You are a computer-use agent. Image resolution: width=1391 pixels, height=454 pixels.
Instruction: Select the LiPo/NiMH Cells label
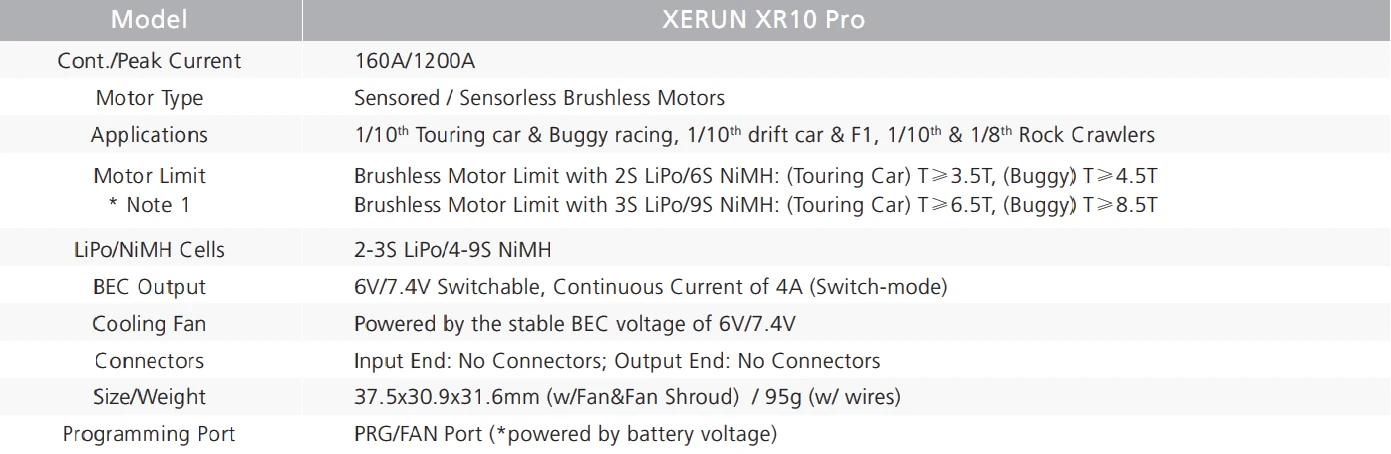click(149, 250)
